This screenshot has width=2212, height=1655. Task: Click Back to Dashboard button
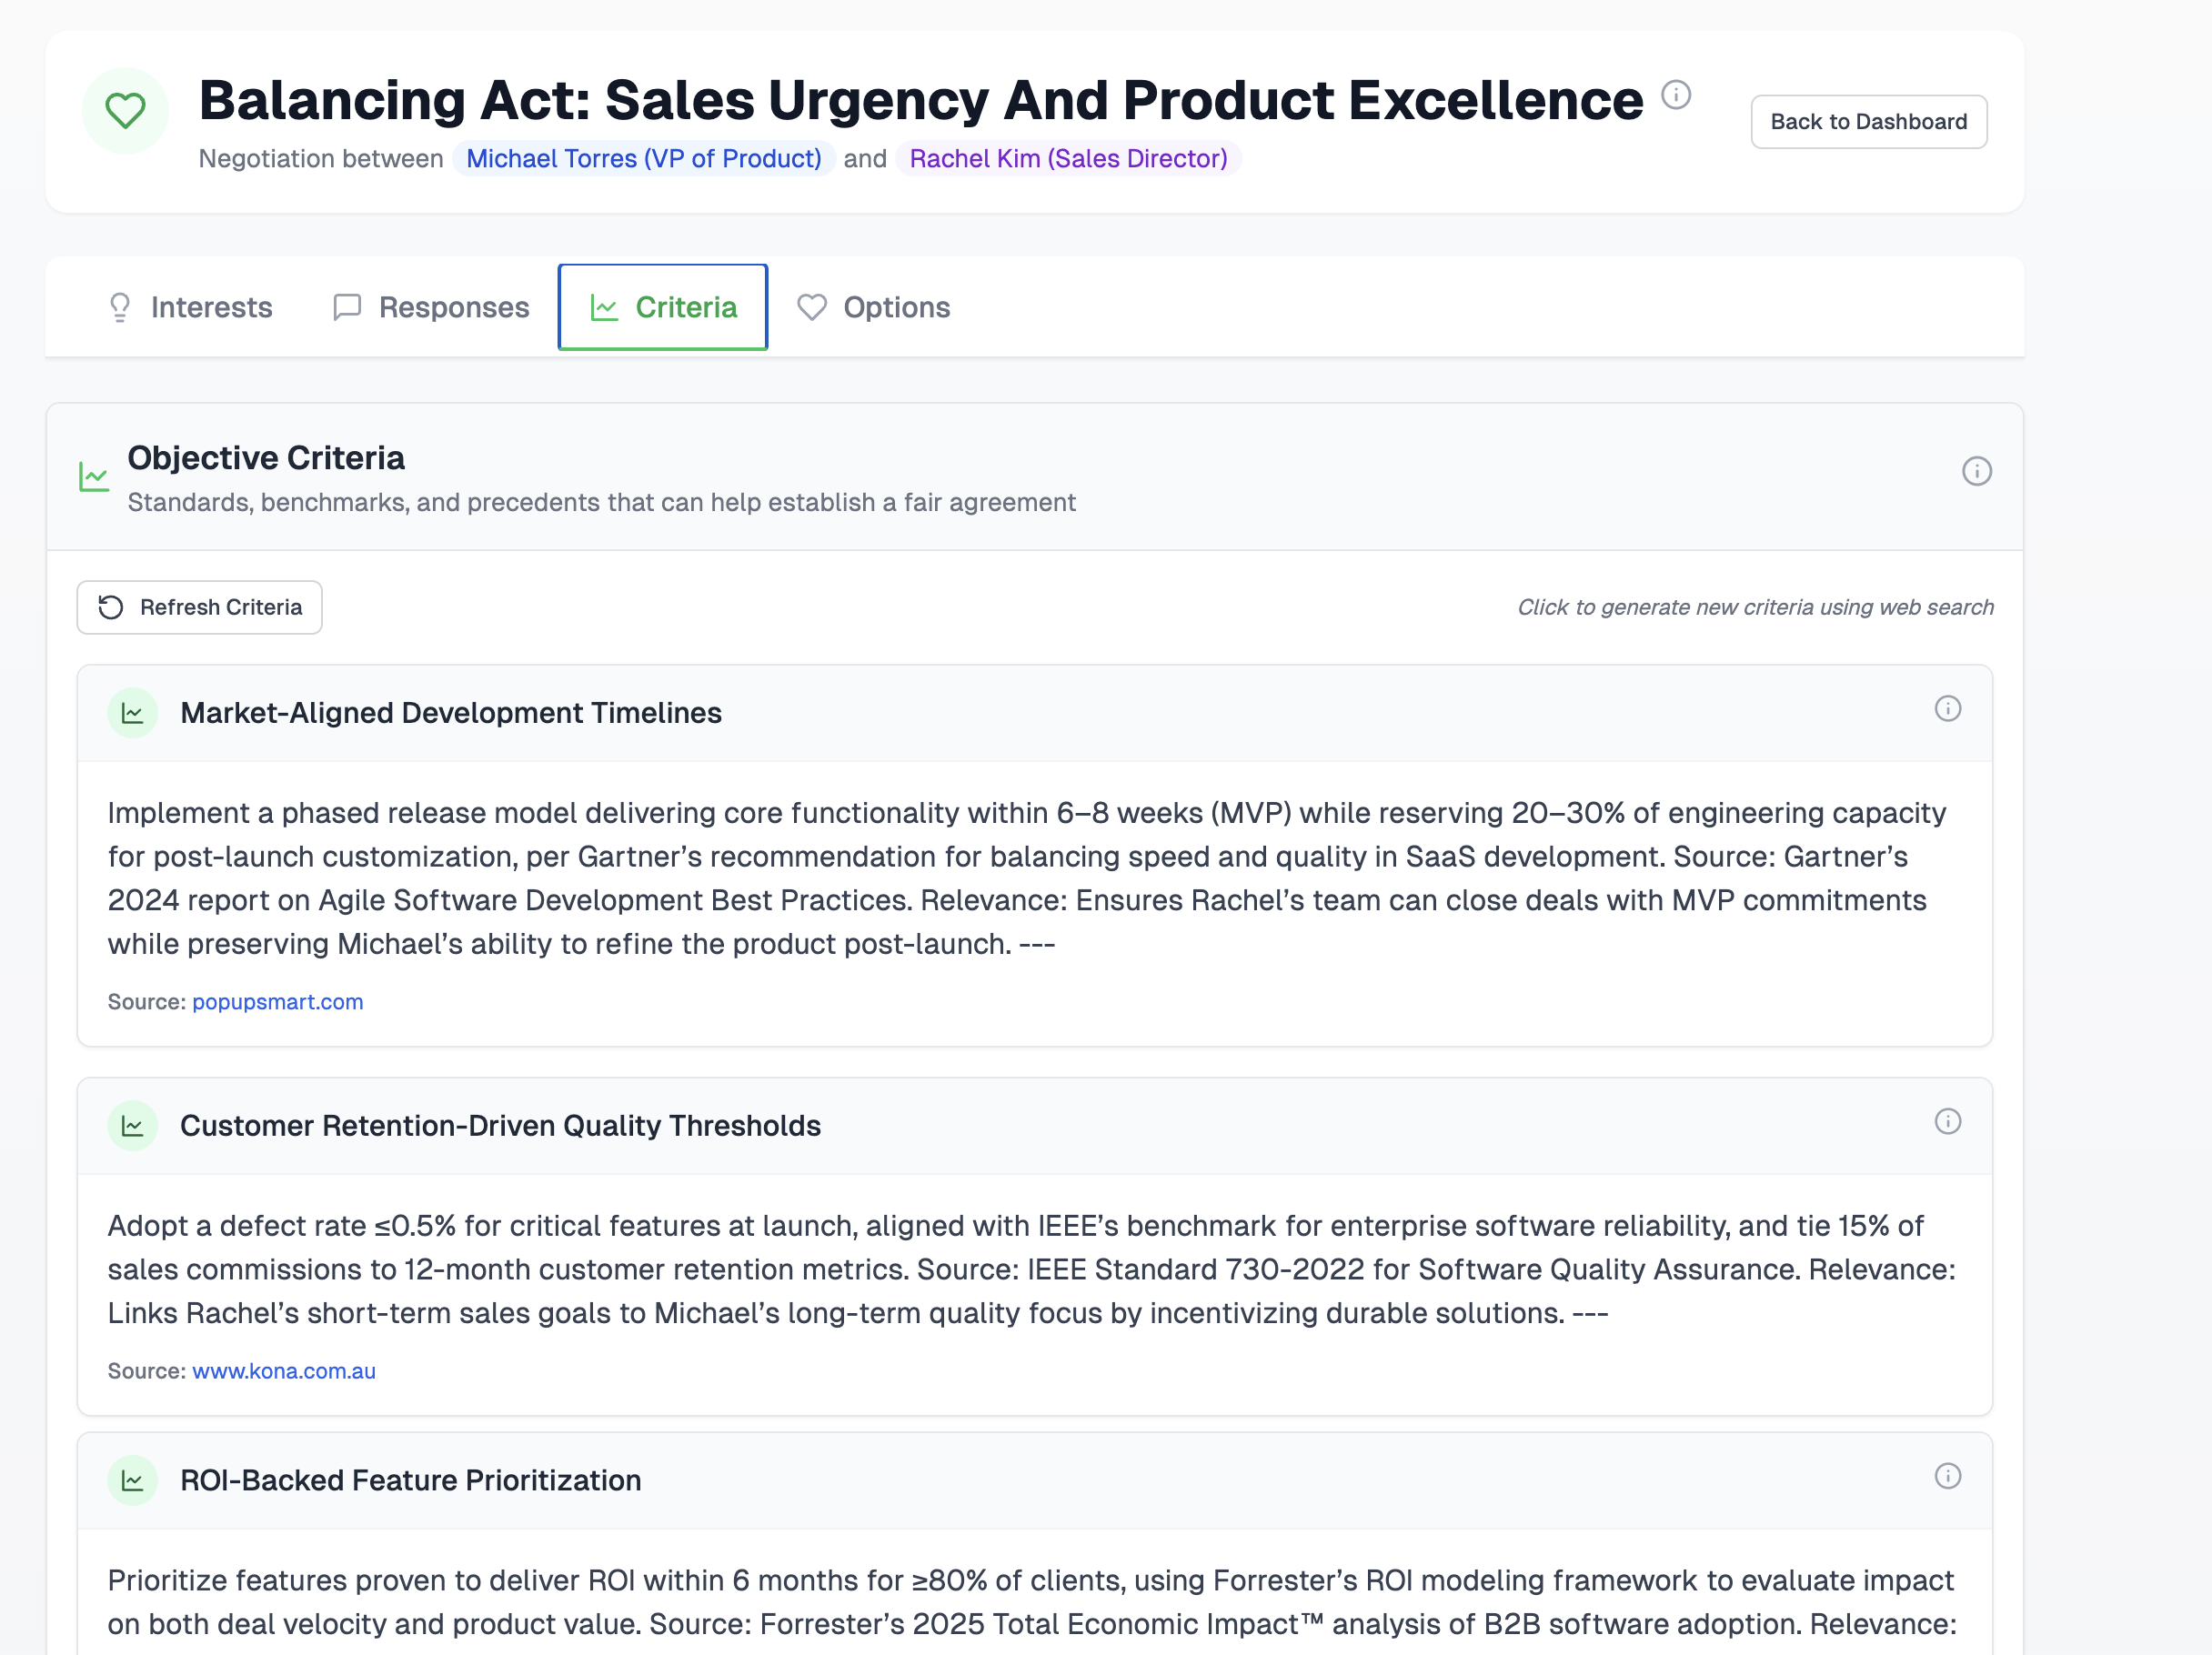click(x=1868, y=122)
